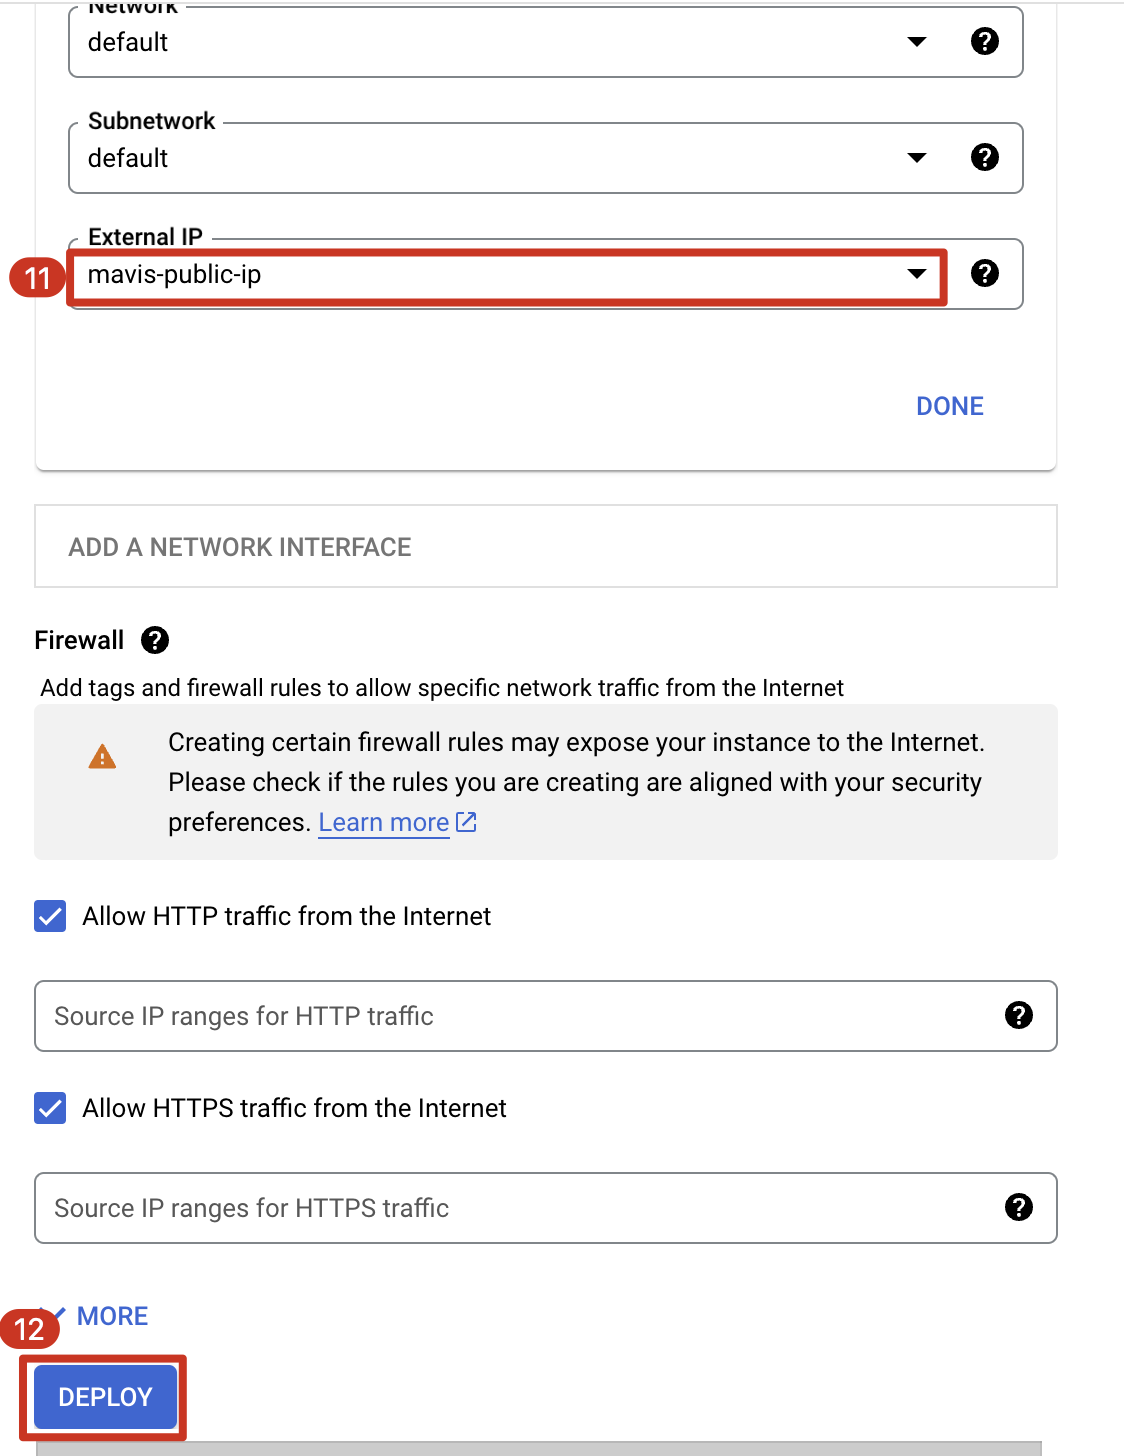Click the Network field help icon

pyautogui.click(x=985, y=41)
